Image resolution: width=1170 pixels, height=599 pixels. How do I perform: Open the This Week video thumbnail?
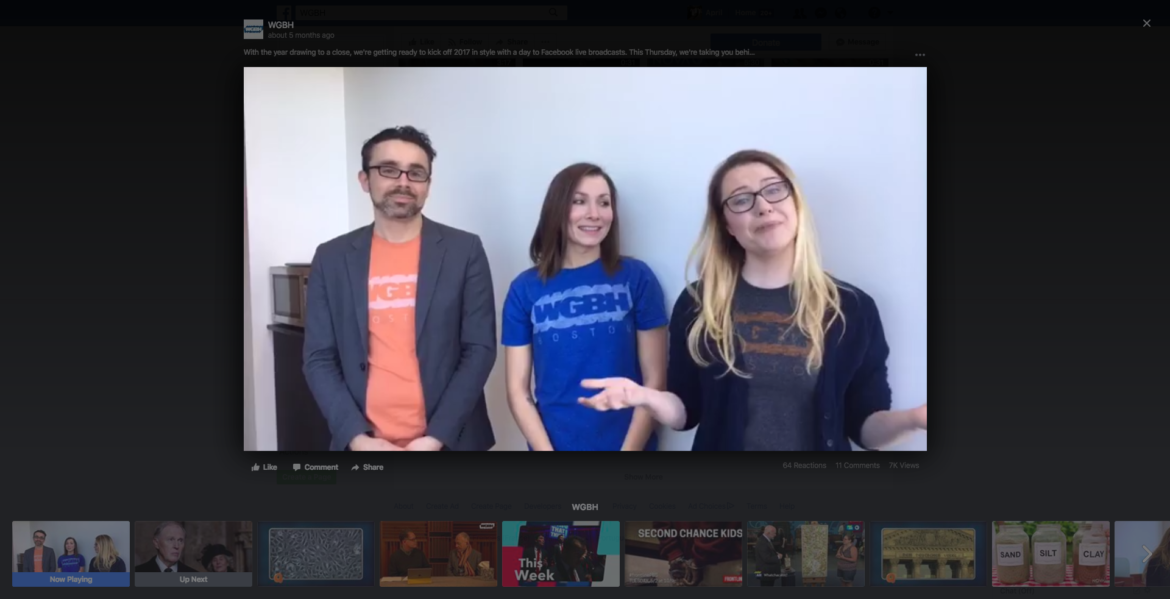tap(560, 553)
